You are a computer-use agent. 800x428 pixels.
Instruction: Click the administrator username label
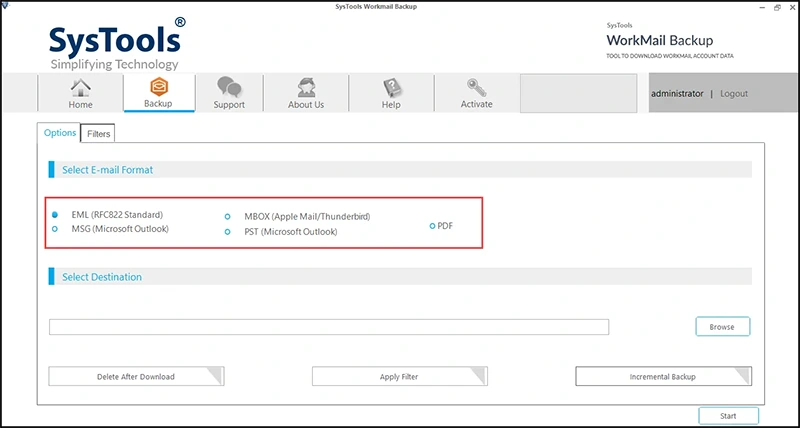pos(677,94)
